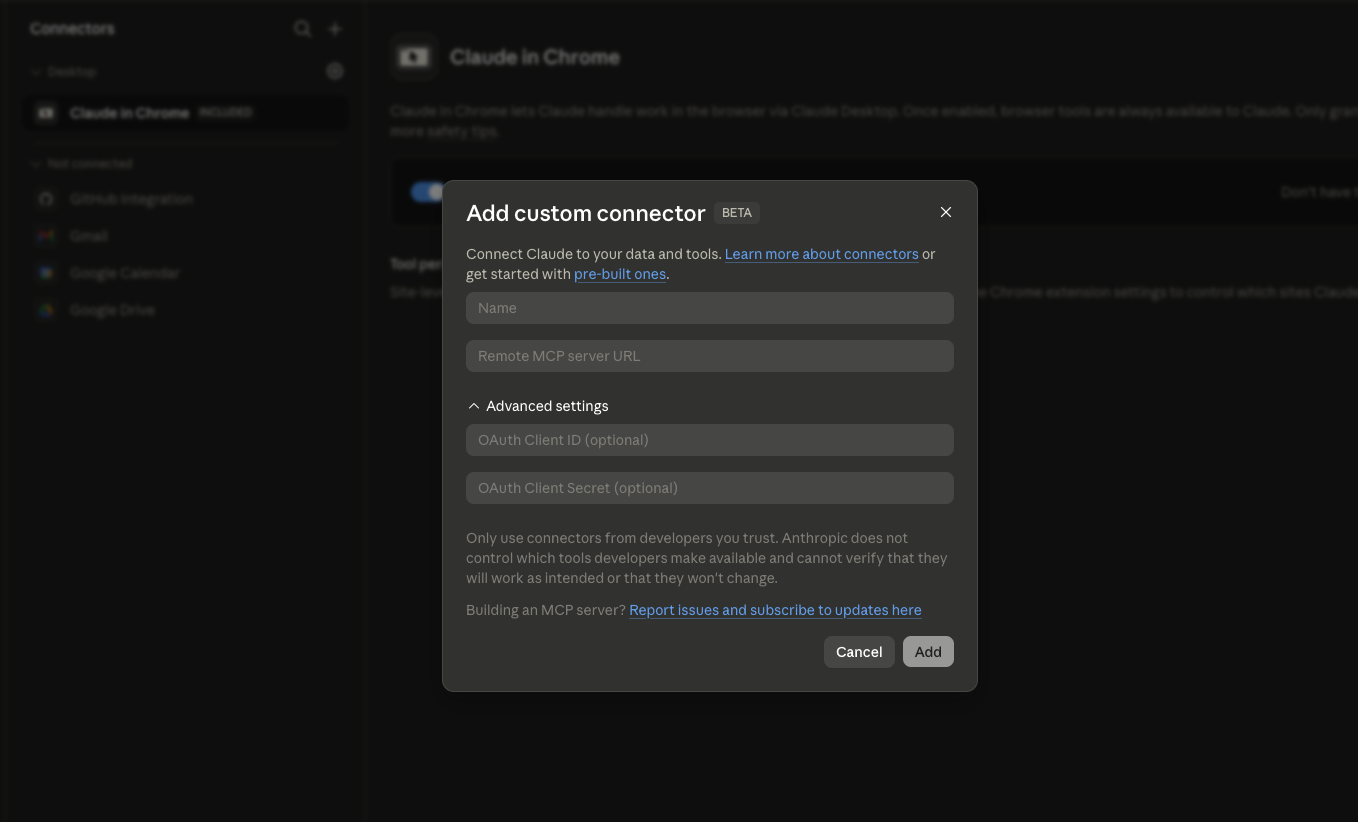Confirm with the Add button
Image resolution: width=1358 pixels, height=822 pixels.
click(928, 652)
